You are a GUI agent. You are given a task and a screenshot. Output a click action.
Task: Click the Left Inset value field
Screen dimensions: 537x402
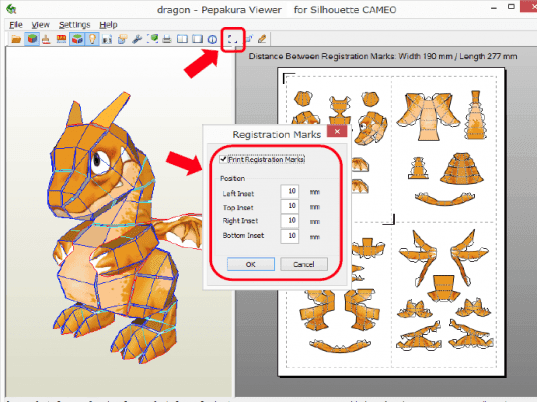(289, 191)
